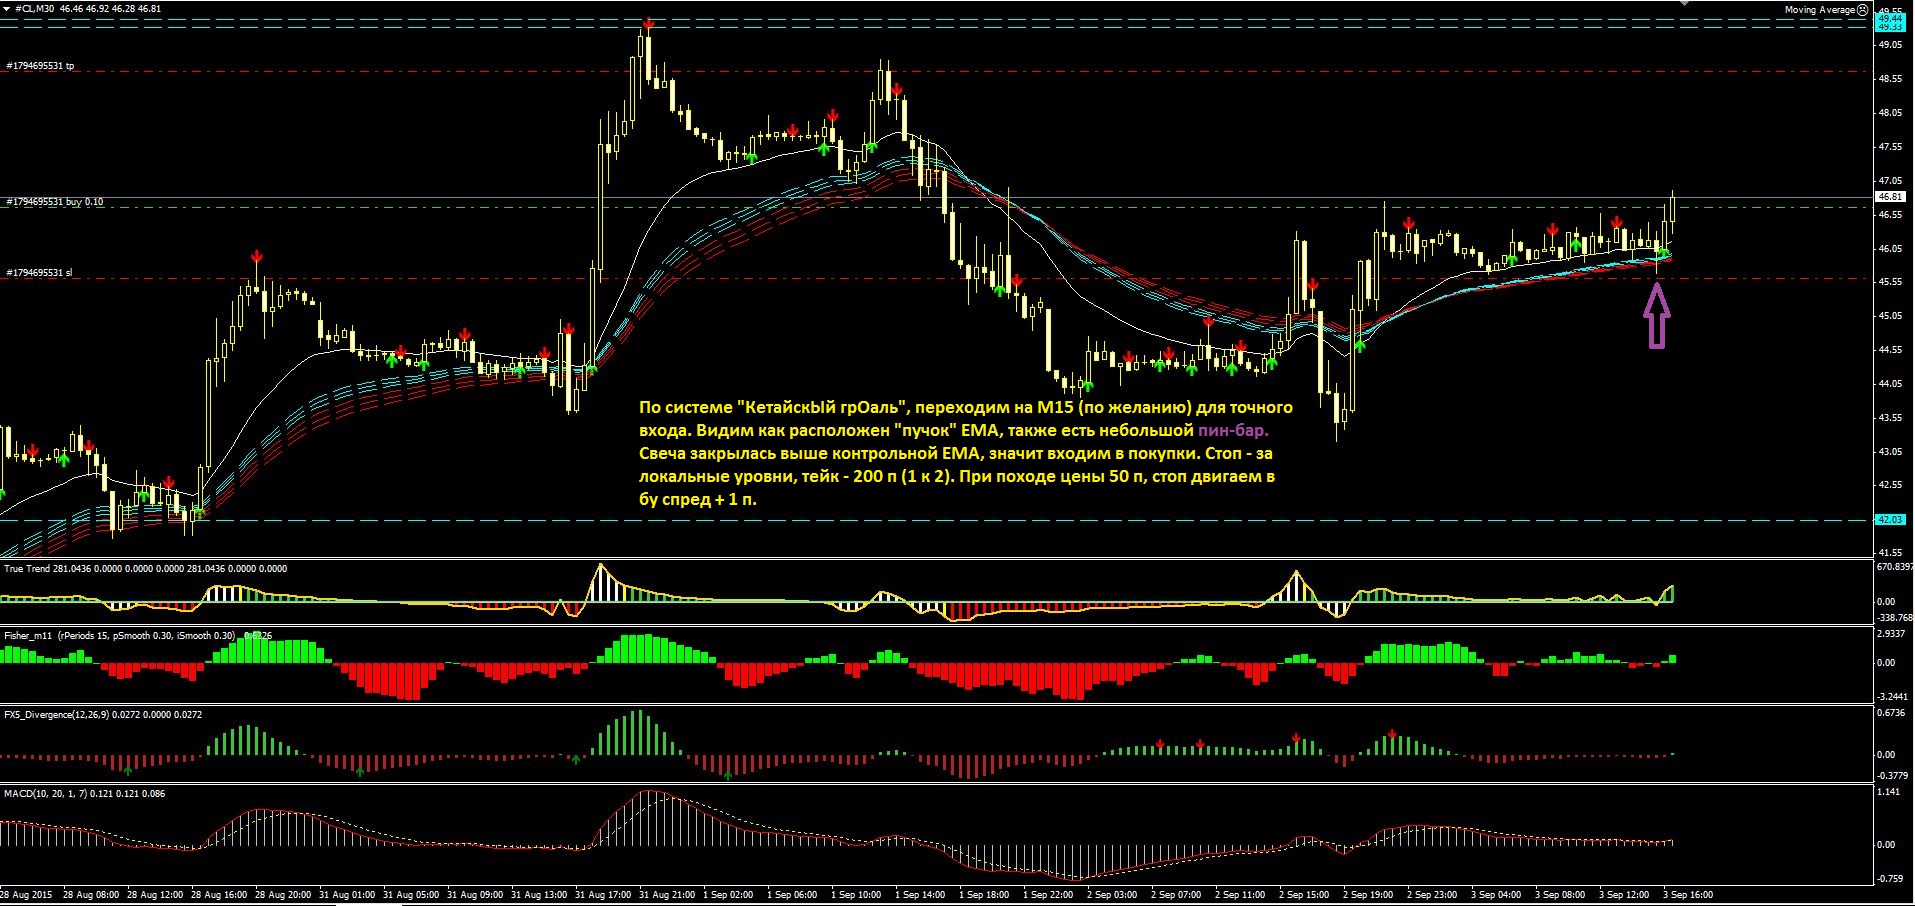Select the #1794695531 buy 0.10 order label
This screenshot has width=1915, height=906.
click(x=54, y=202)
